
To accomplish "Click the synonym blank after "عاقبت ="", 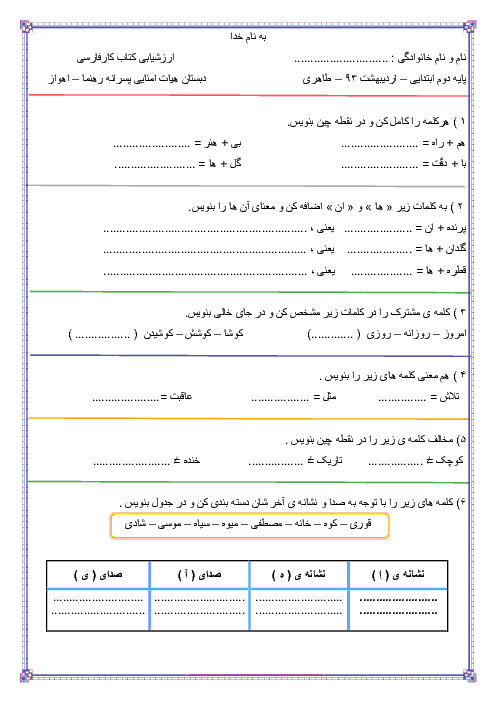I will coord(125,399).
